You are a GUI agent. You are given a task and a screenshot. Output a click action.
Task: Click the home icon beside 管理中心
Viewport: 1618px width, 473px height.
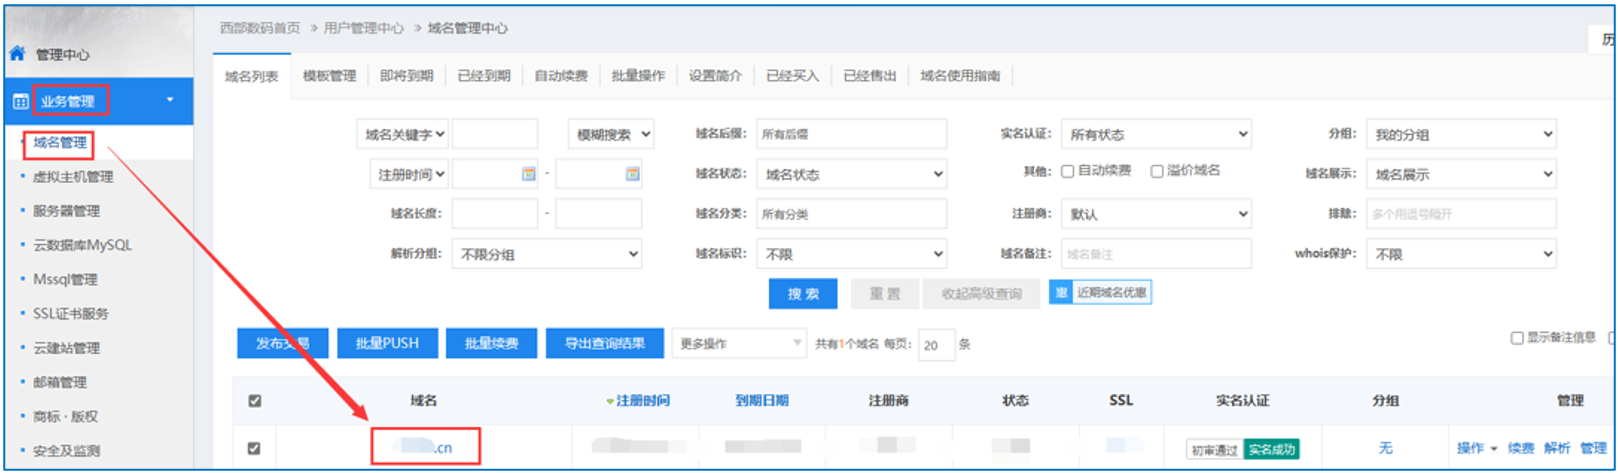(17, 54)
